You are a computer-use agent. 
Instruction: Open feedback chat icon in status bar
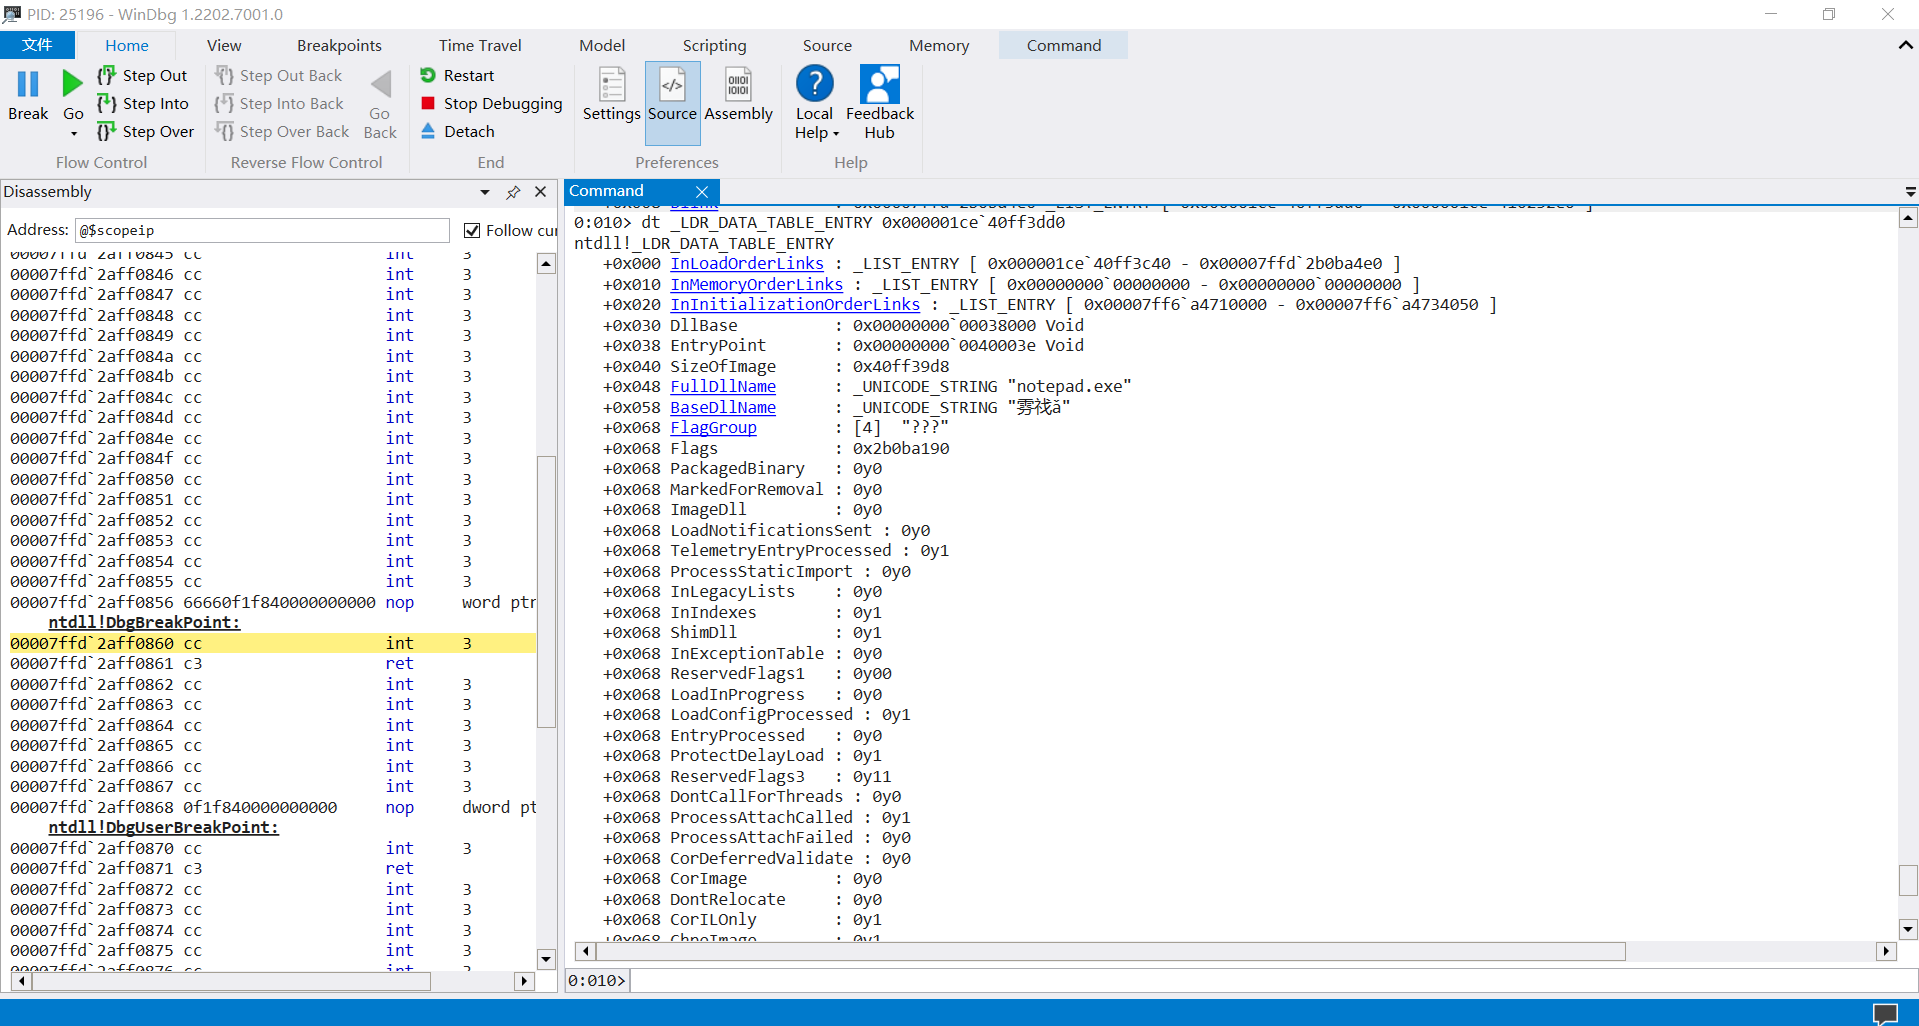[x=1885, y=1013]
